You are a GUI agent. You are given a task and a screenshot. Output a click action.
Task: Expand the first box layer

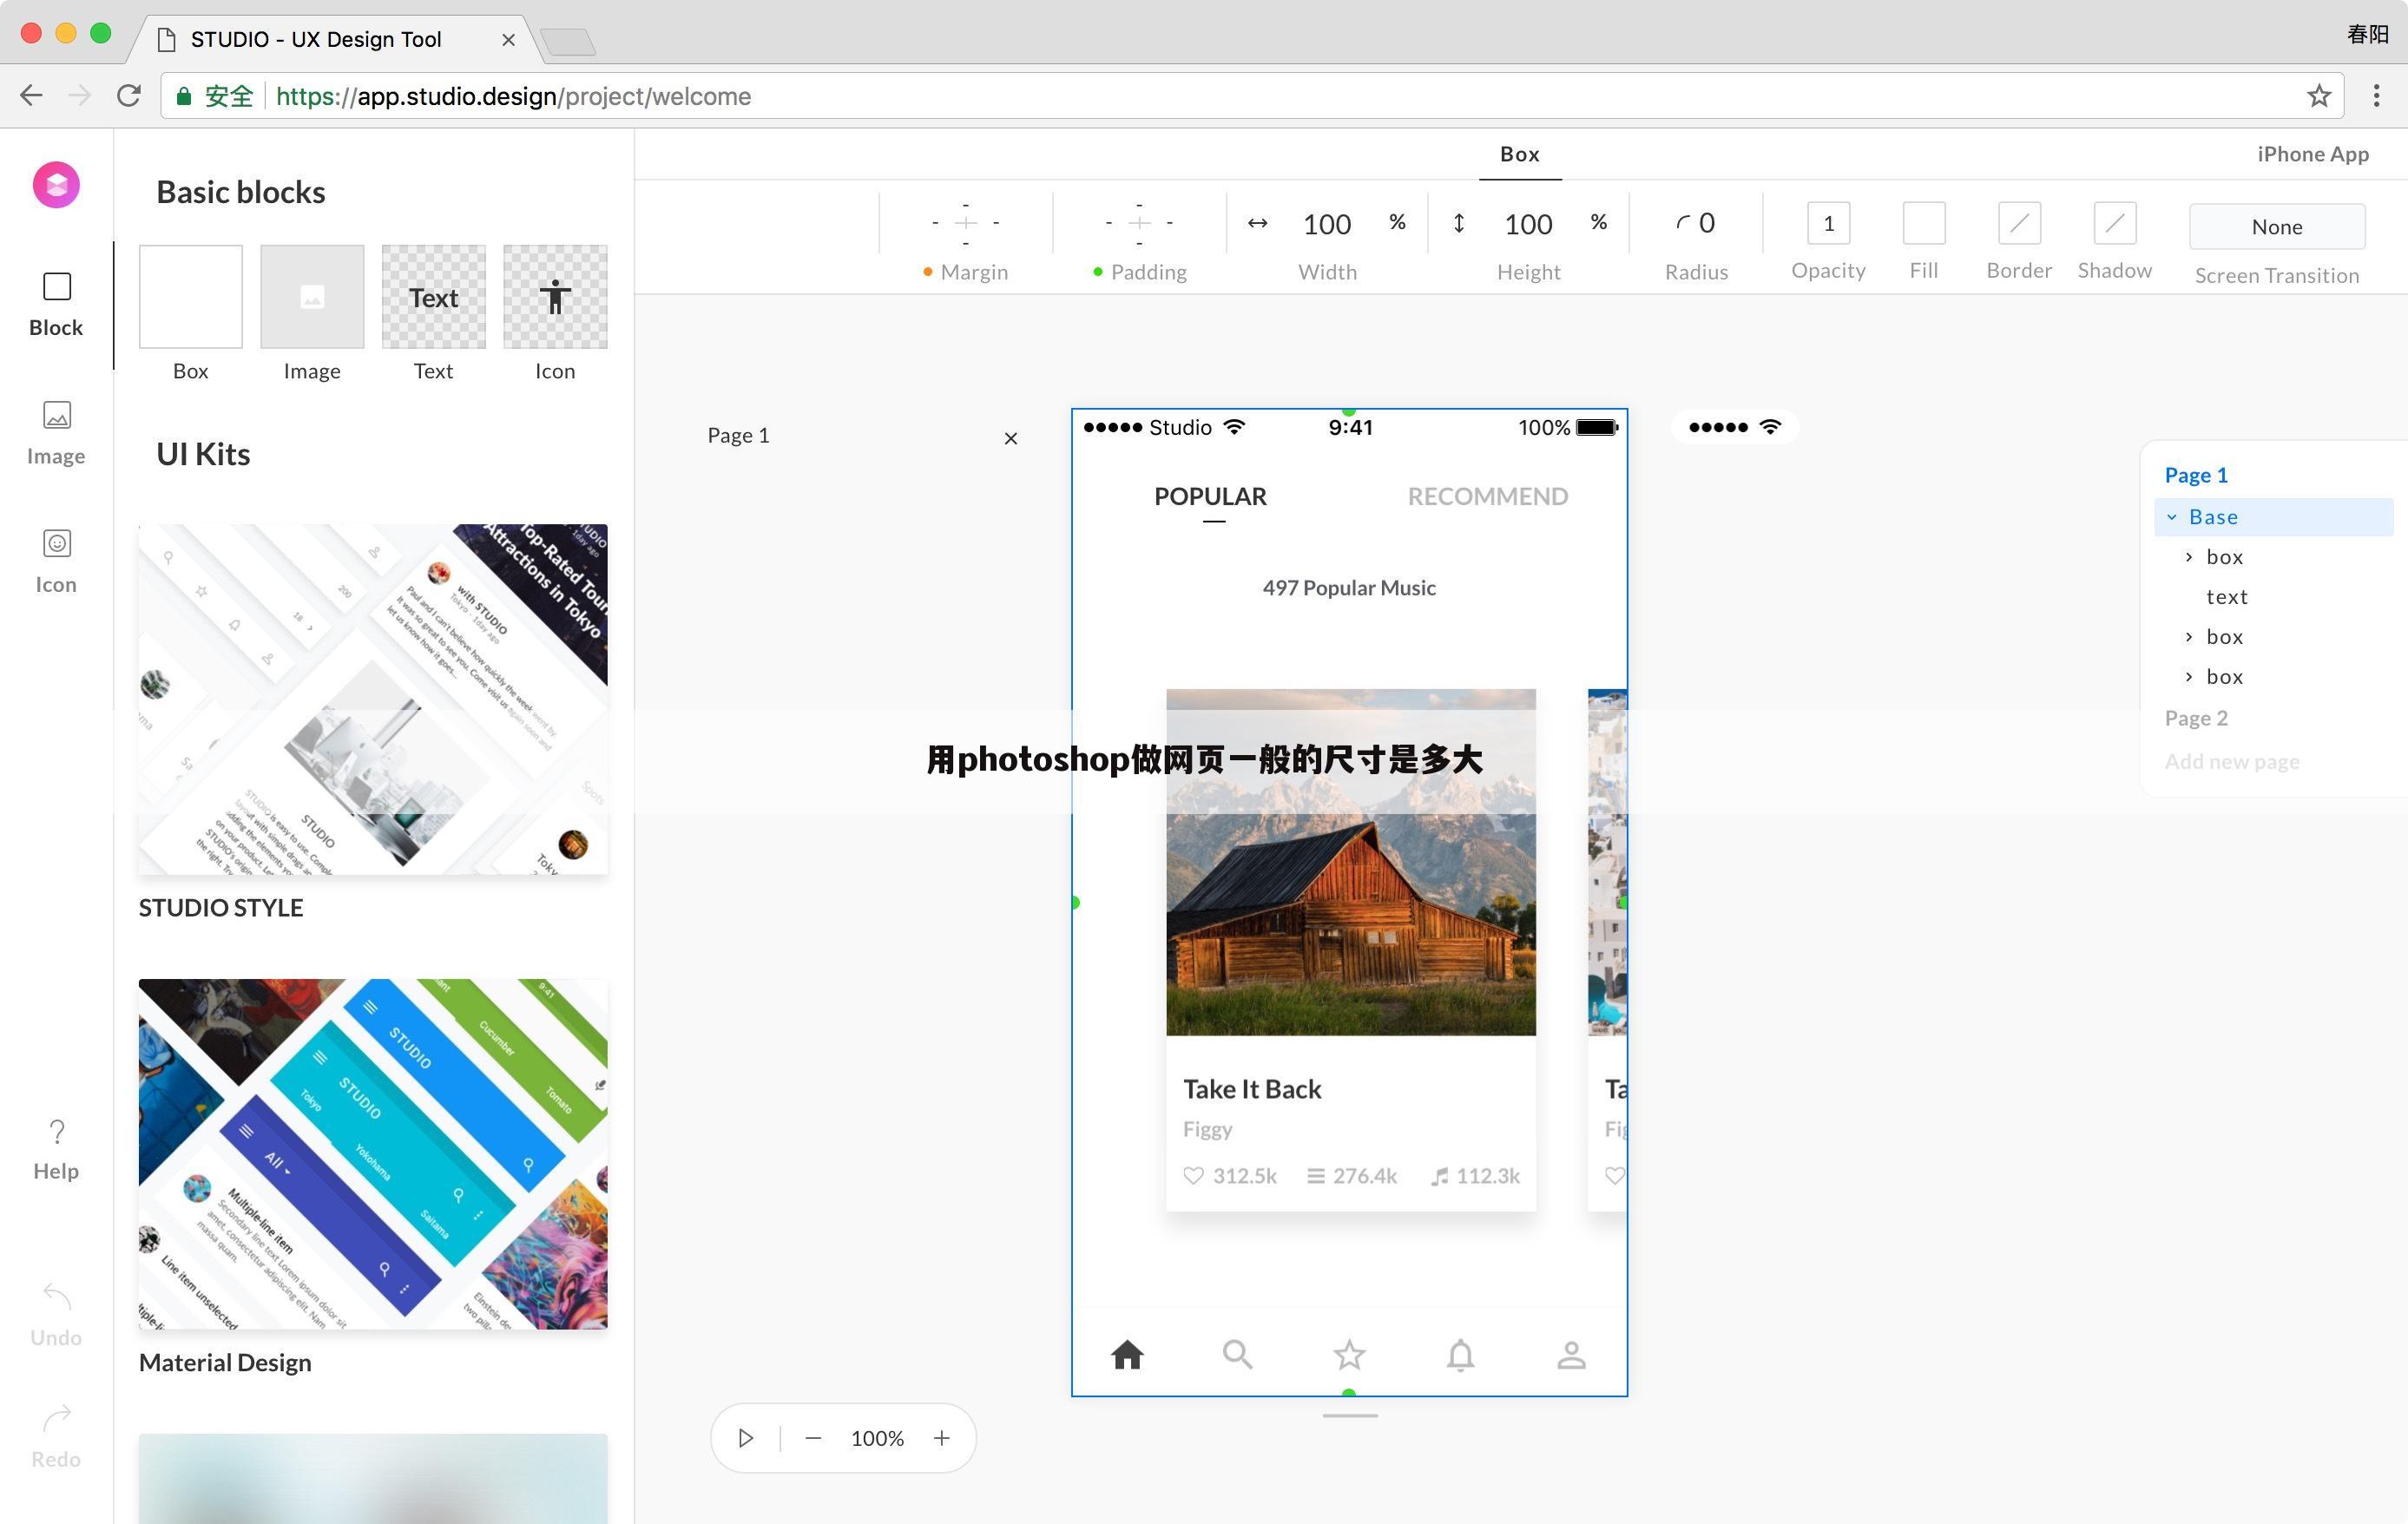click(2189, 557)
